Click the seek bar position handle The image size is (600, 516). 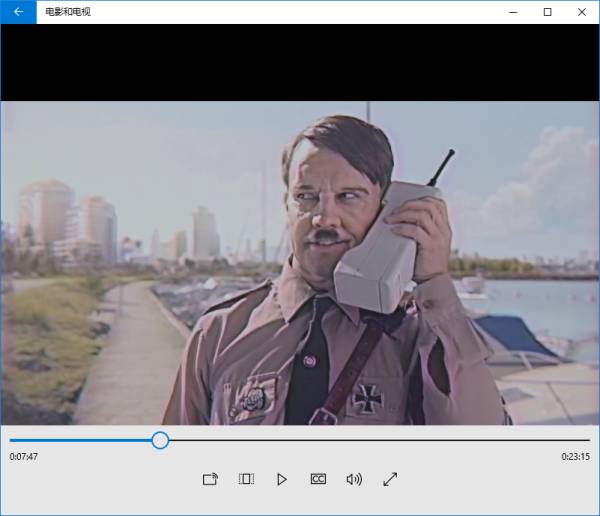[x=160, y=440]
